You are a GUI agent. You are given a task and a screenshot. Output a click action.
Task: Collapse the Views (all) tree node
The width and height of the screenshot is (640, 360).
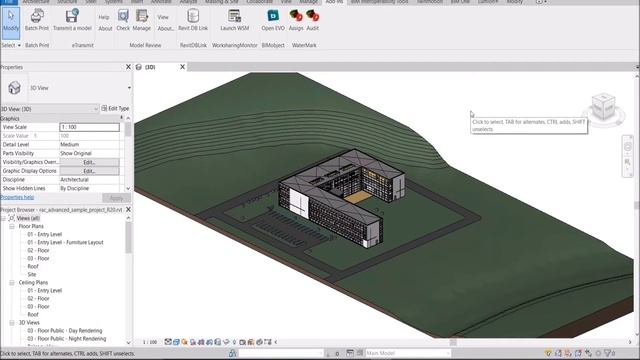[x=4, y=218]
